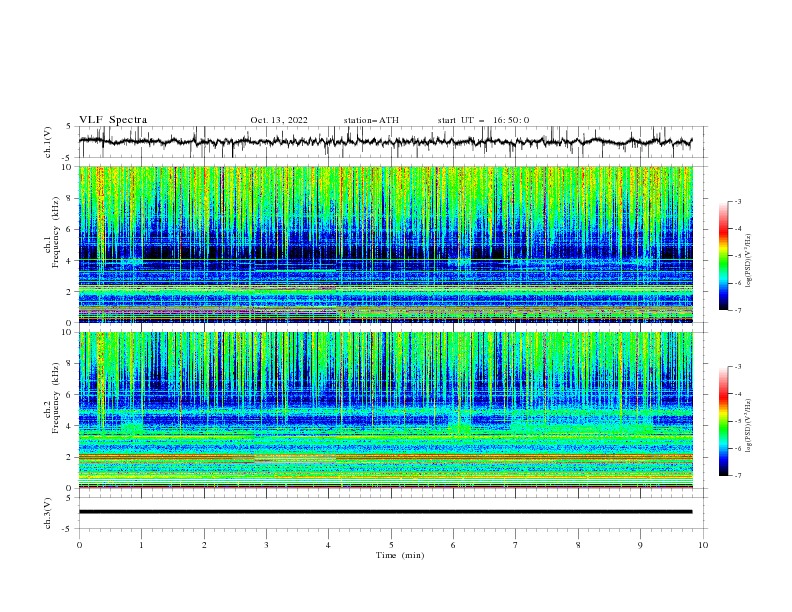Click time axis tick label "1"
The image size is (792, 612).
(141, 545)
